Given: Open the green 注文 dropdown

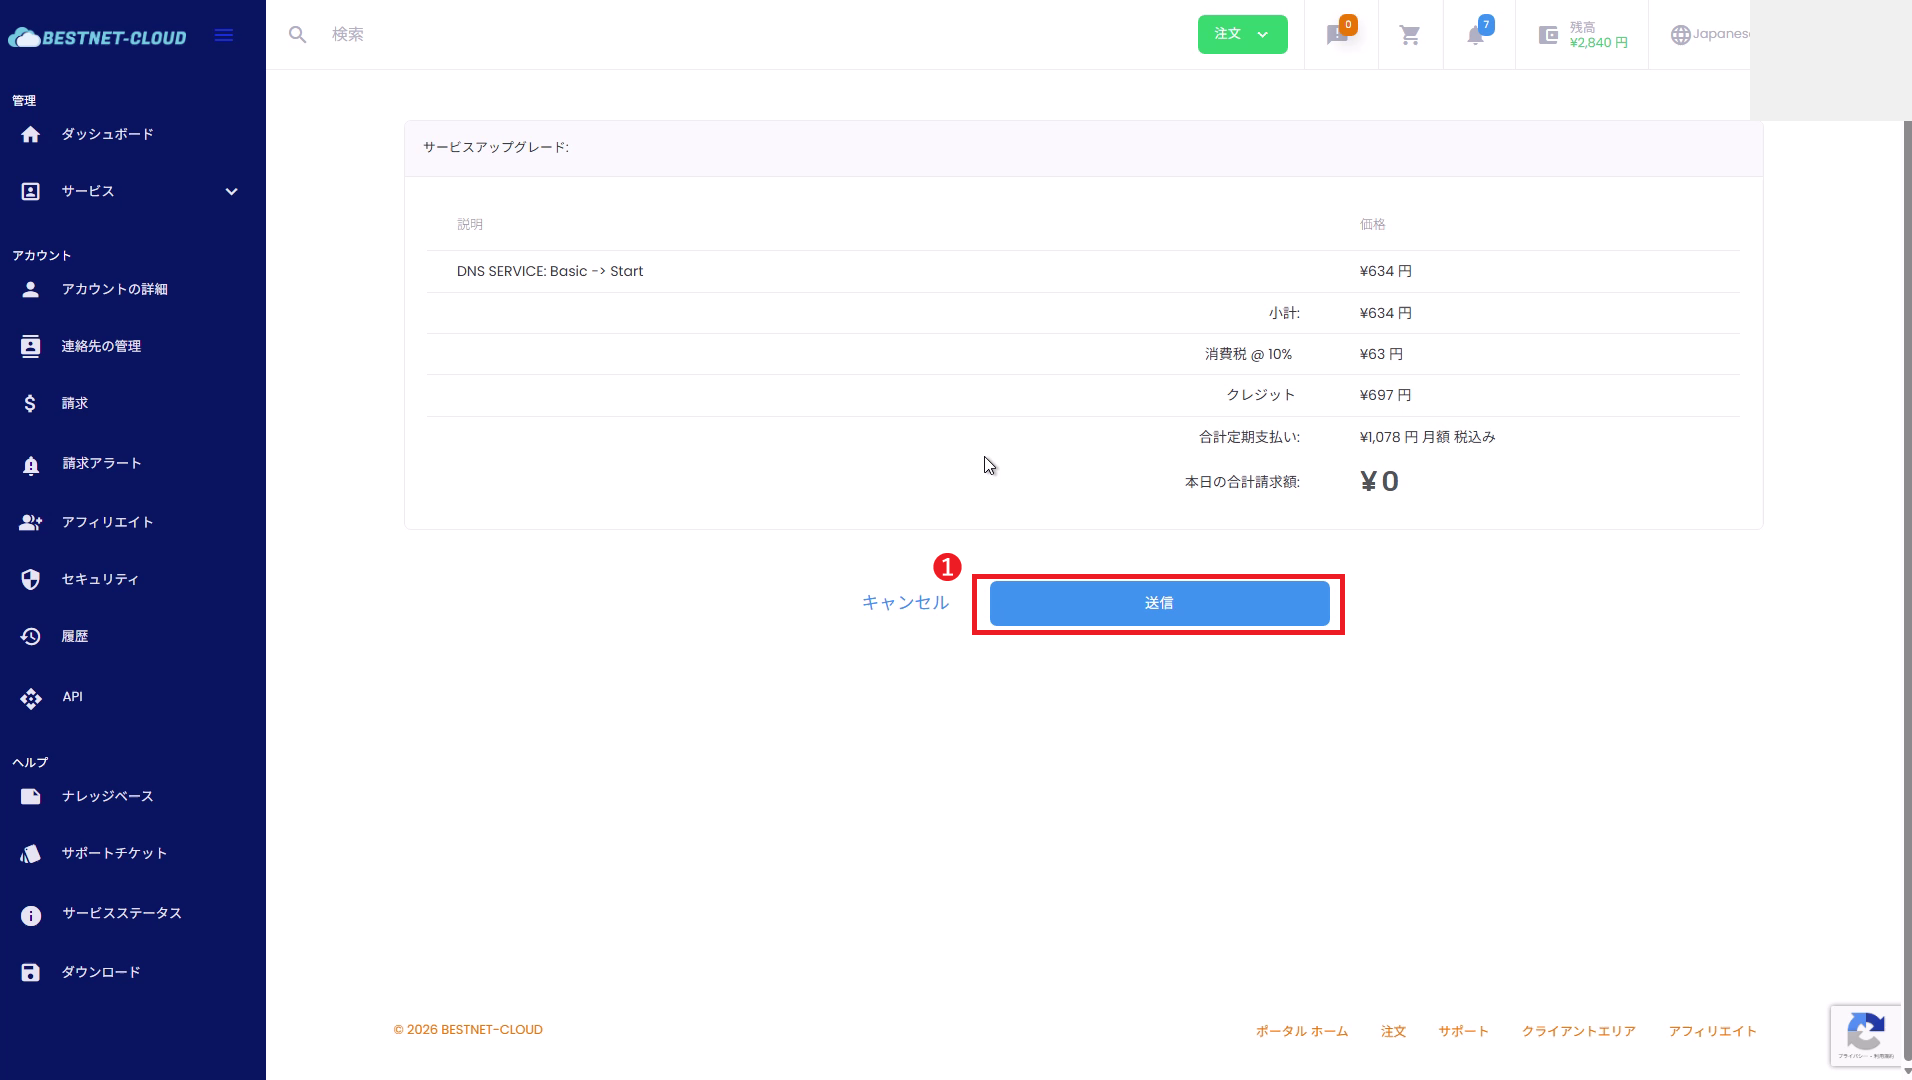Looking at the screenshot, I should point(1242,35).
